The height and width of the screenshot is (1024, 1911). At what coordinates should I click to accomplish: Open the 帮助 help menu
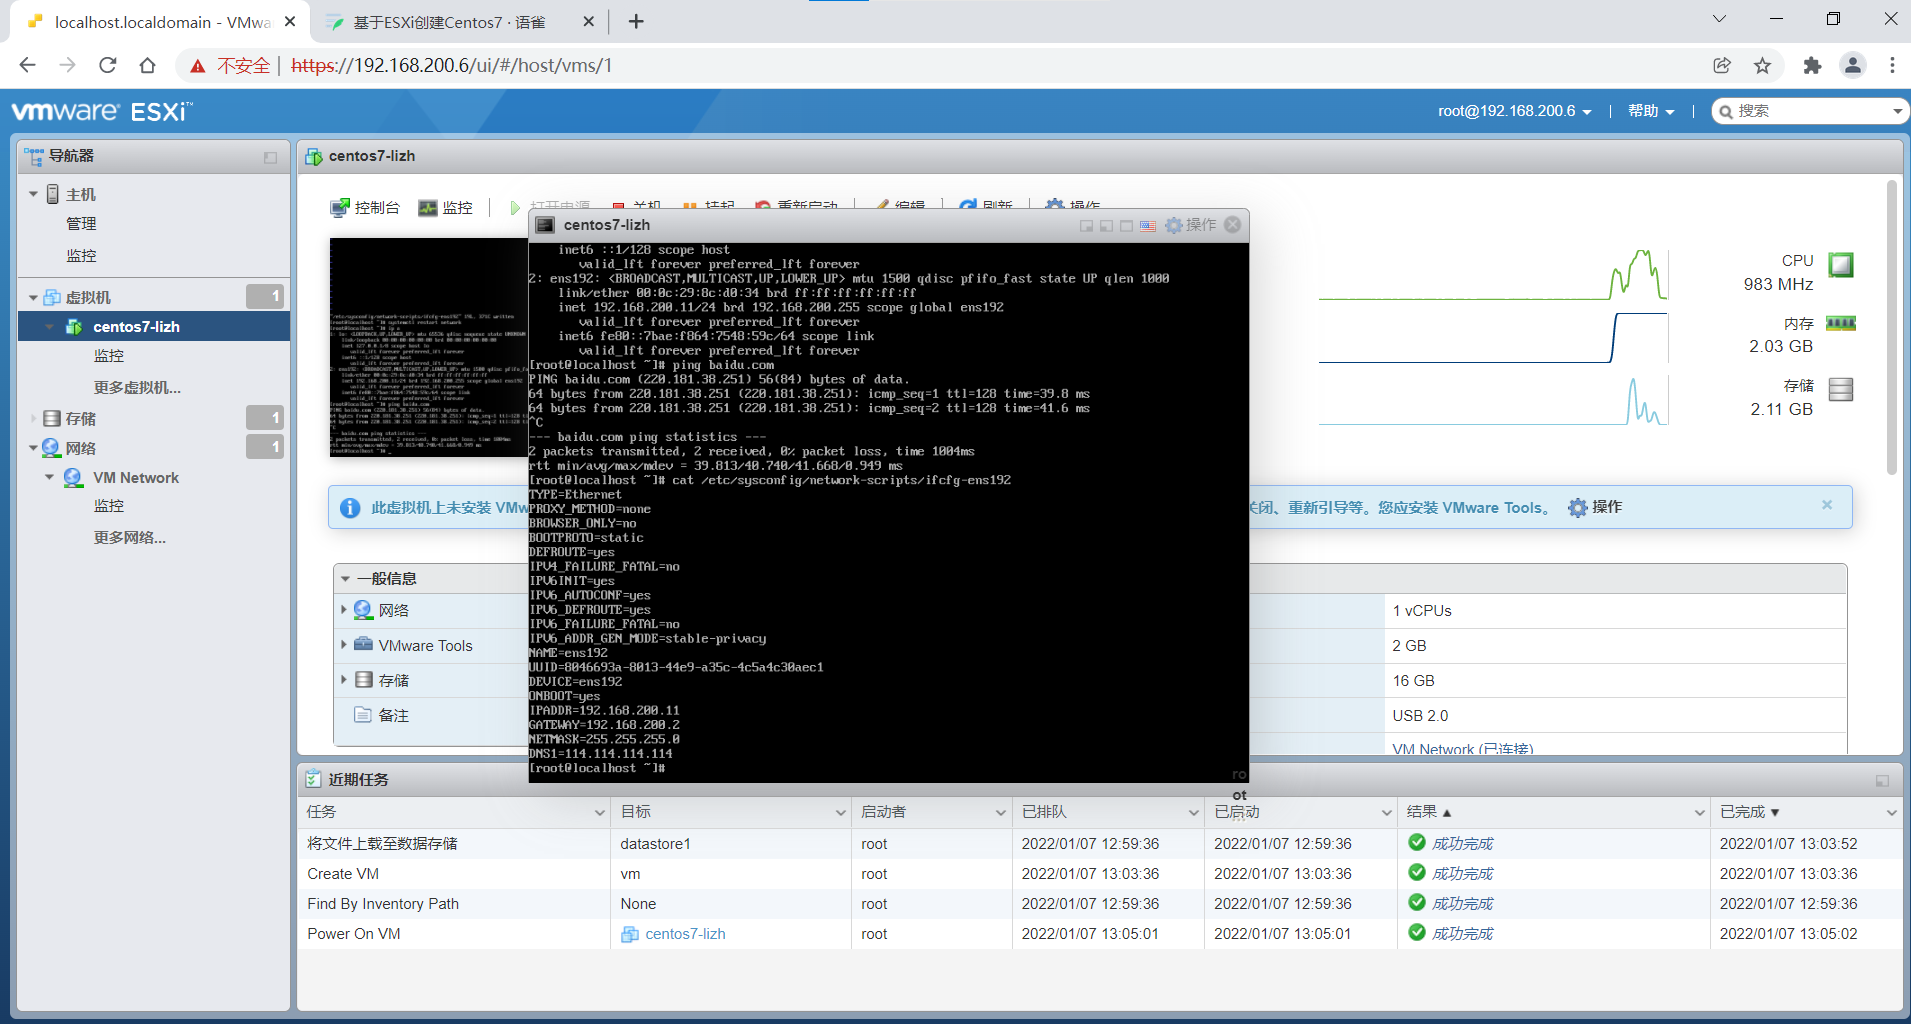point(1651,111)
